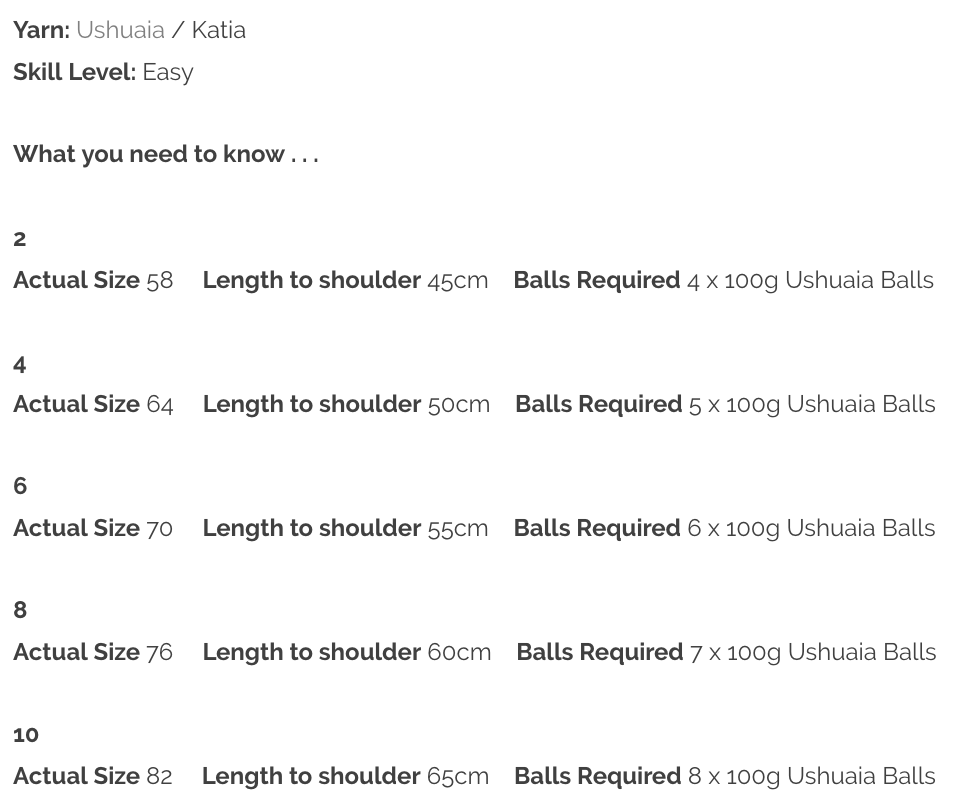Click the 45cm shoulder length value
Image resolution: width=970 pixels, height=800 pixels.
(x=458, y=280)
